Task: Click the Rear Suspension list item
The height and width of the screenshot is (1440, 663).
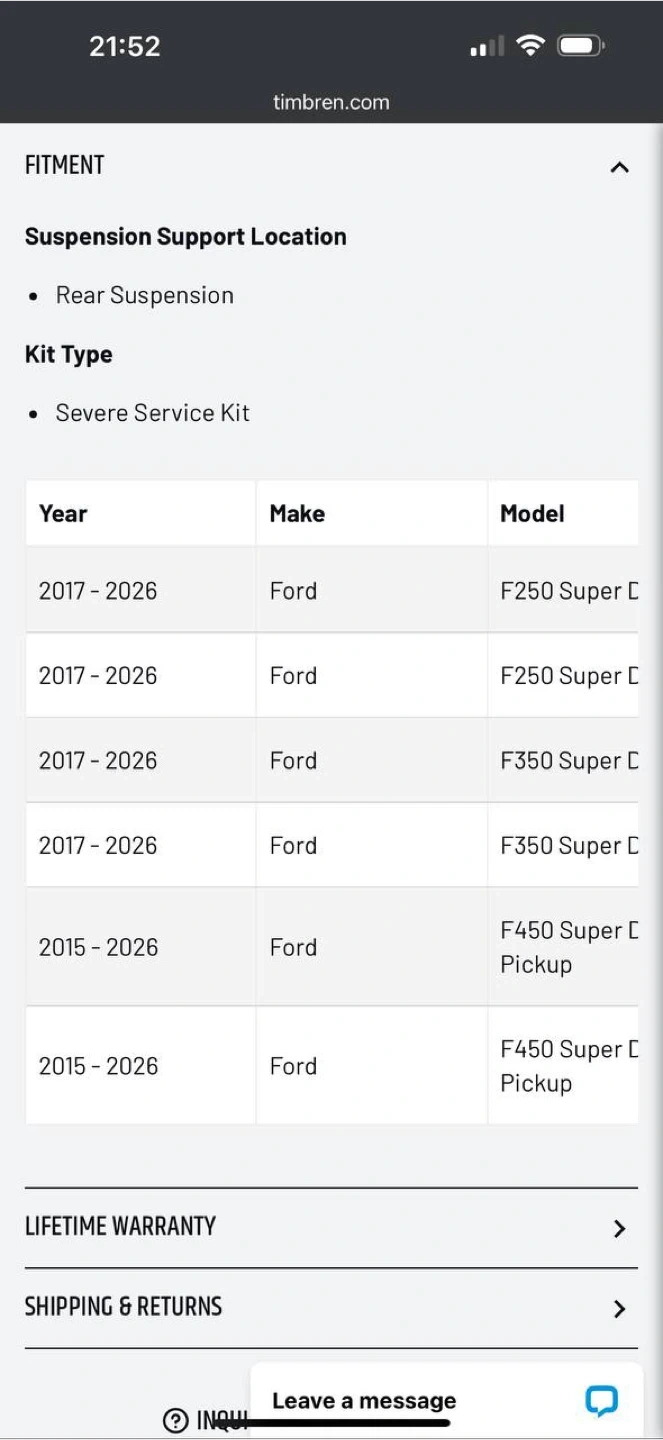Action: tap(144, 295)
